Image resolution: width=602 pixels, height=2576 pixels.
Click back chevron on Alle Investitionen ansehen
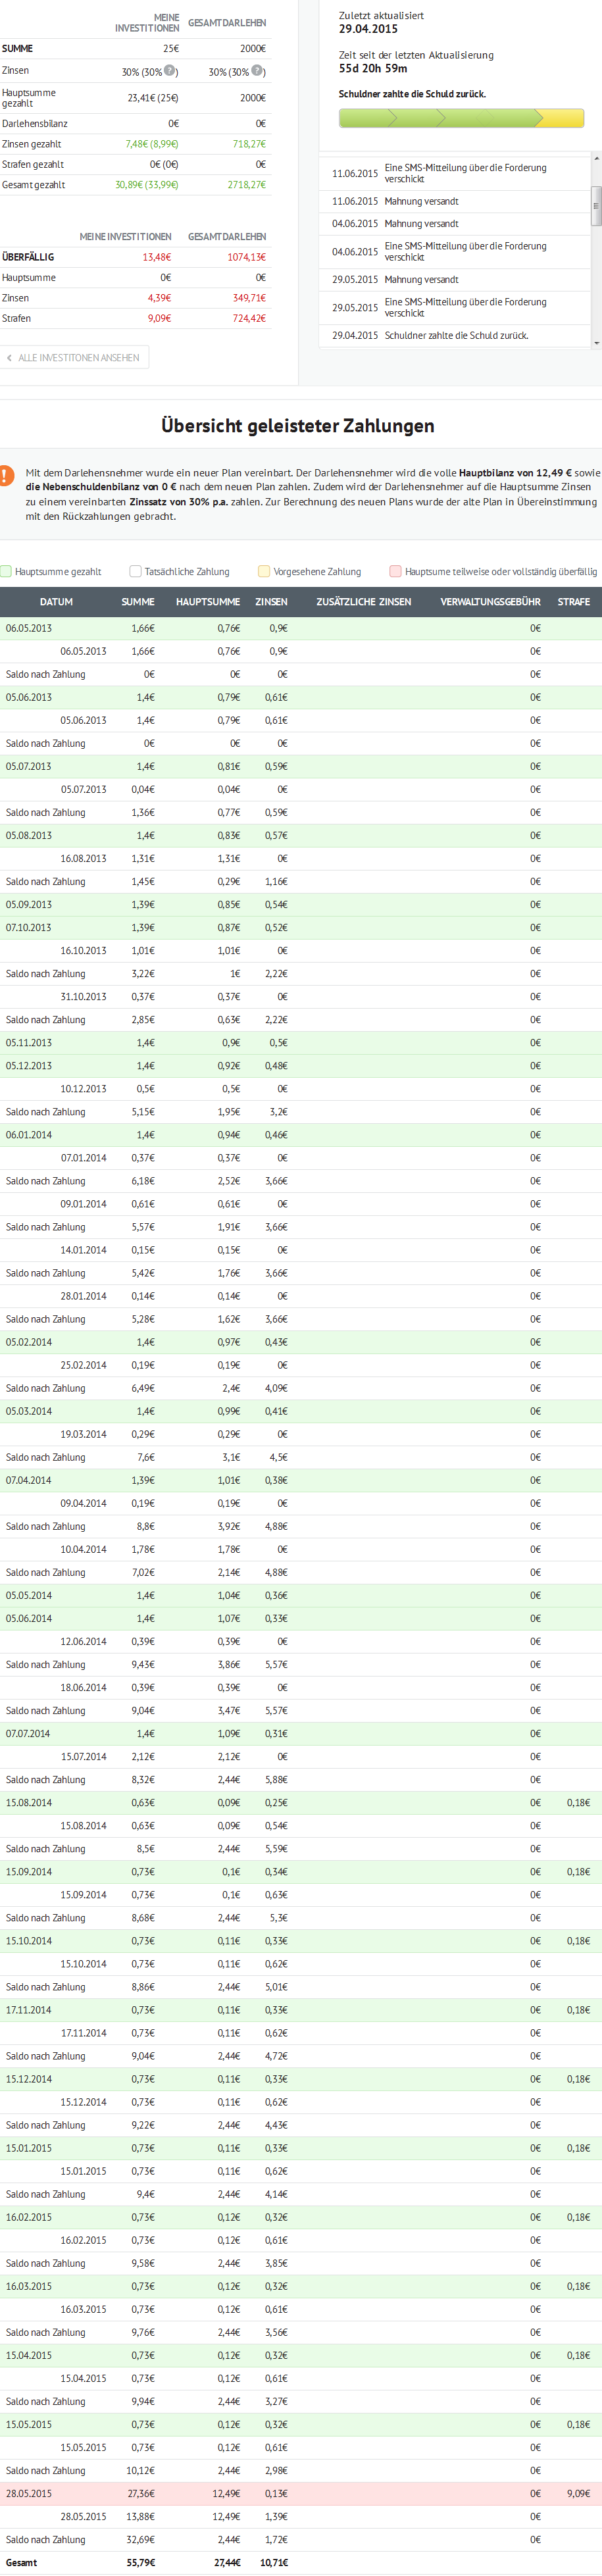10,358
